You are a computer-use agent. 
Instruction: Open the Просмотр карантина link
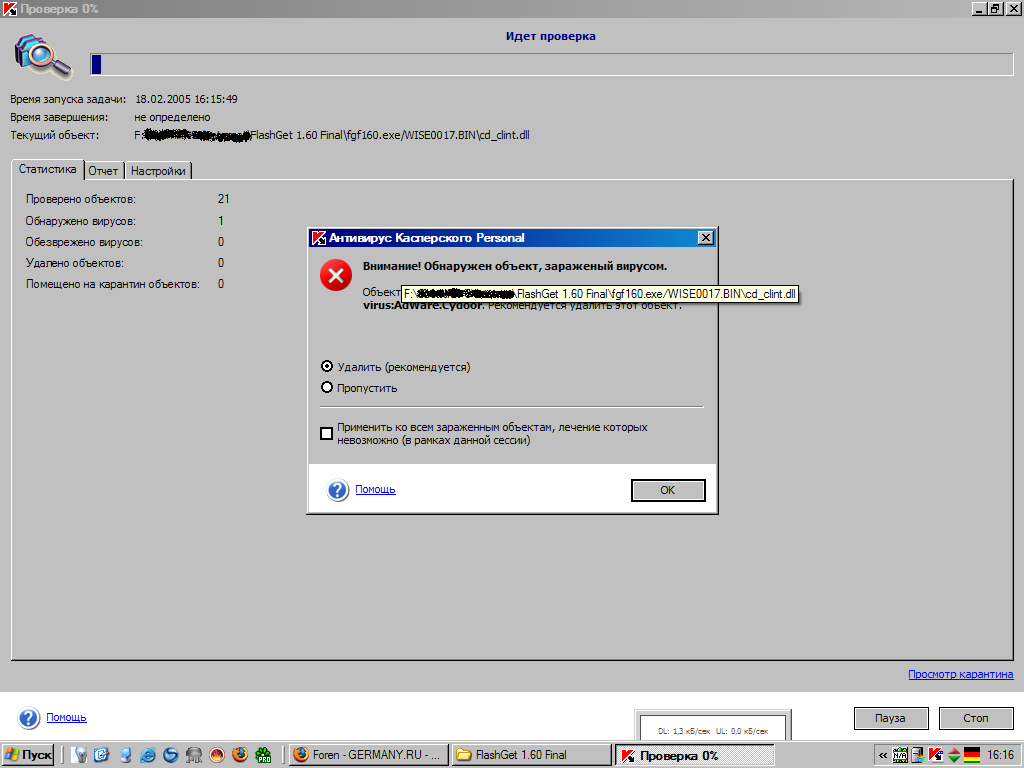961,674
